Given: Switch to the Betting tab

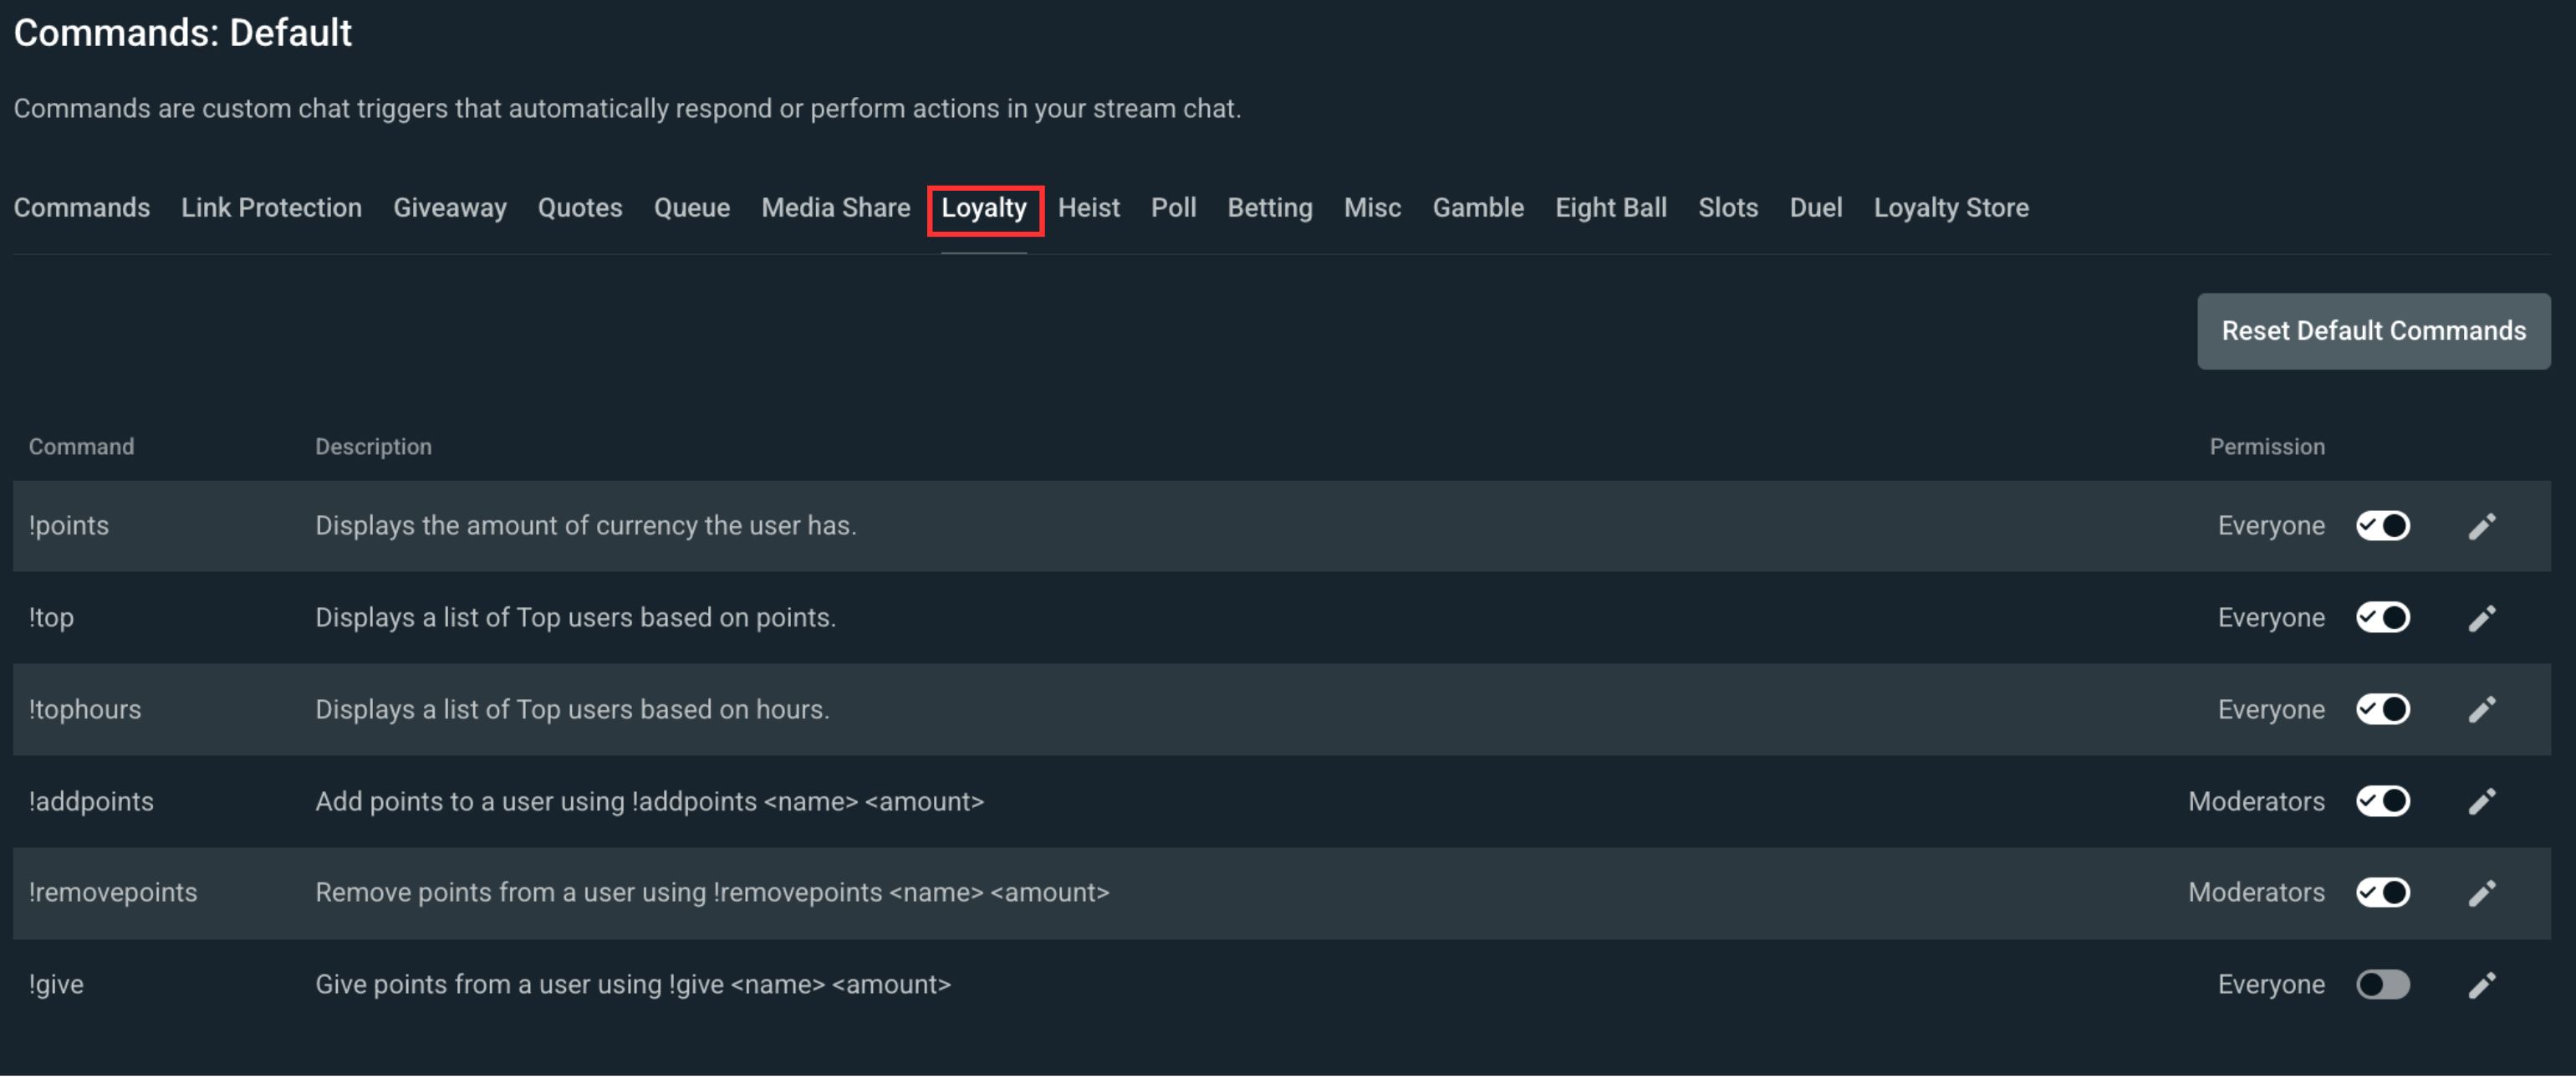Looking at the screenshot, I should pos(1270,208).
